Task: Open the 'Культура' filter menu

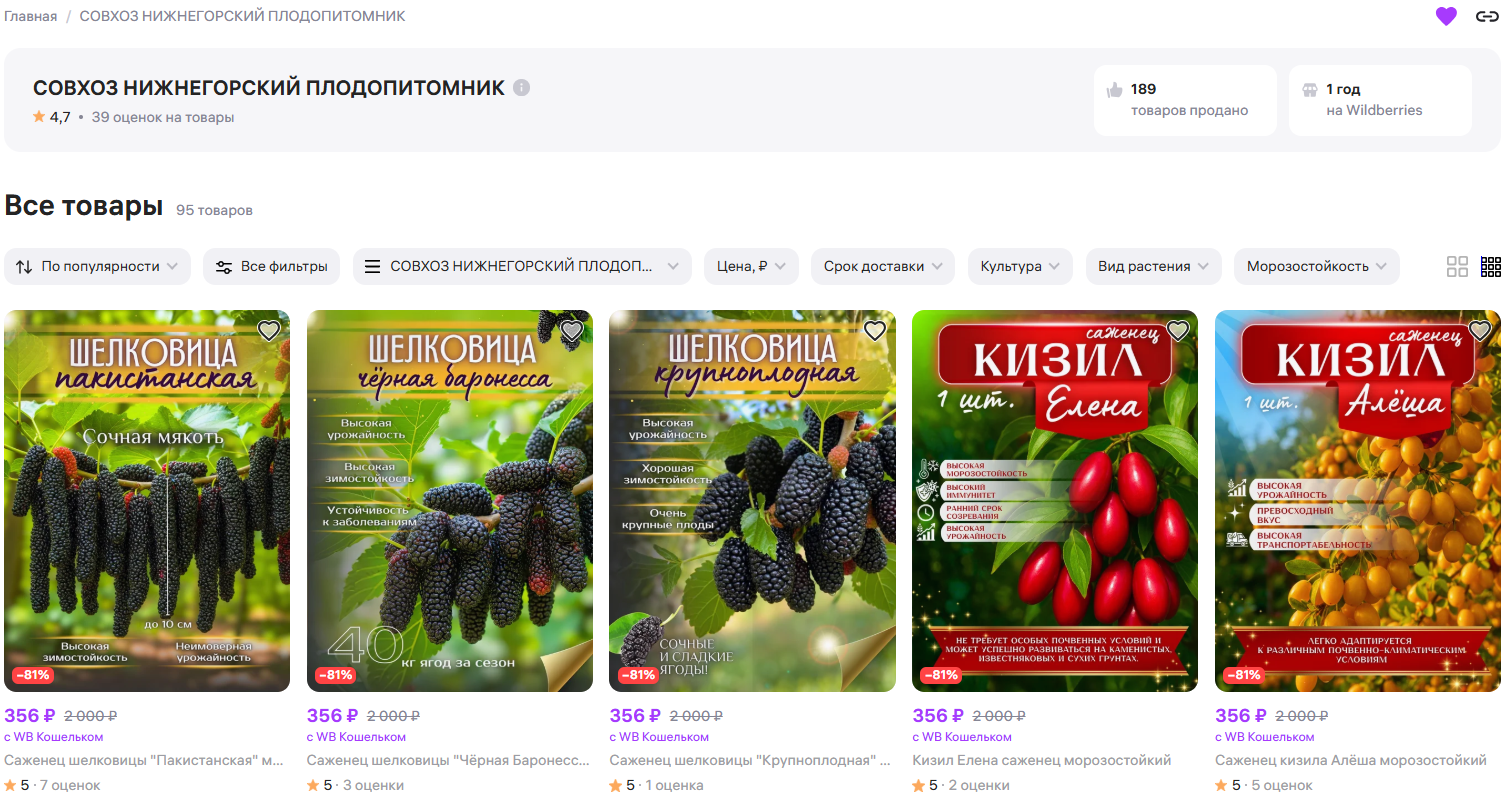Action: tap(1020, 267)
